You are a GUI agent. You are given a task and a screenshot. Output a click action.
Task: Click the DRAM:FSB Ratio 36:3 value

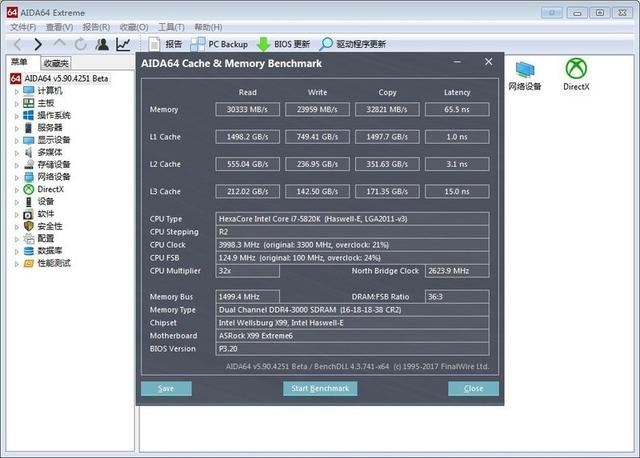pos(457,297)
